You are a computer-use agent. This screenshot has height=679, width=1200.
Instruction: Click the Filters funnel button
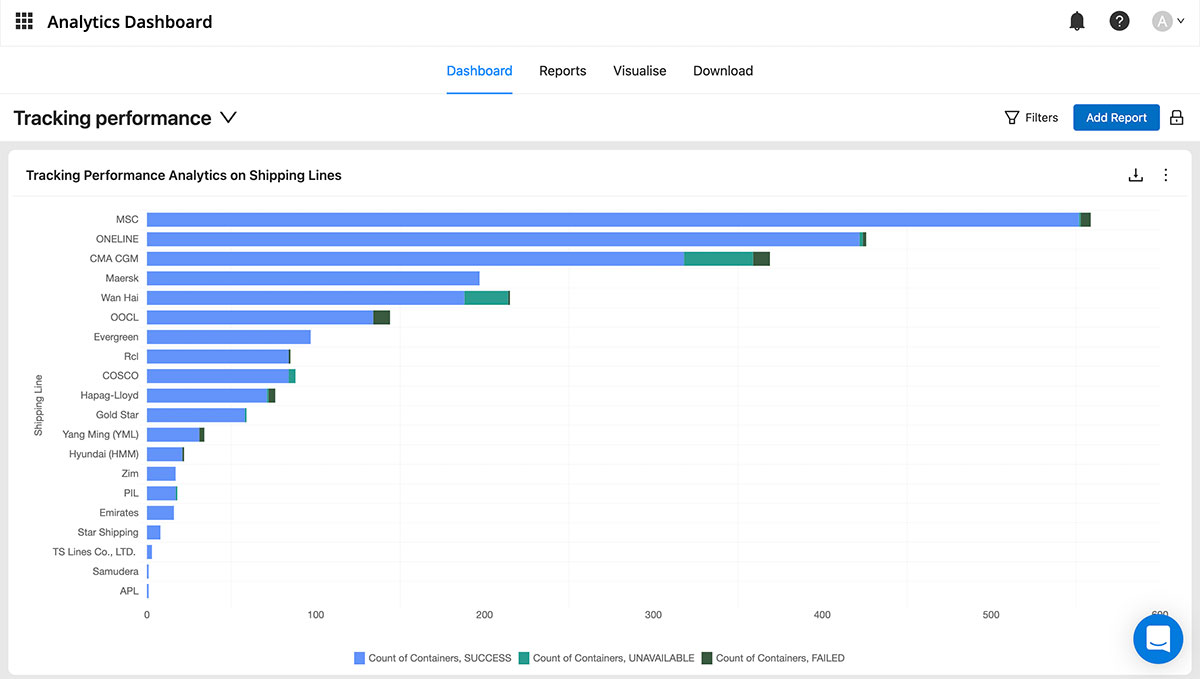pos(1031,118)
